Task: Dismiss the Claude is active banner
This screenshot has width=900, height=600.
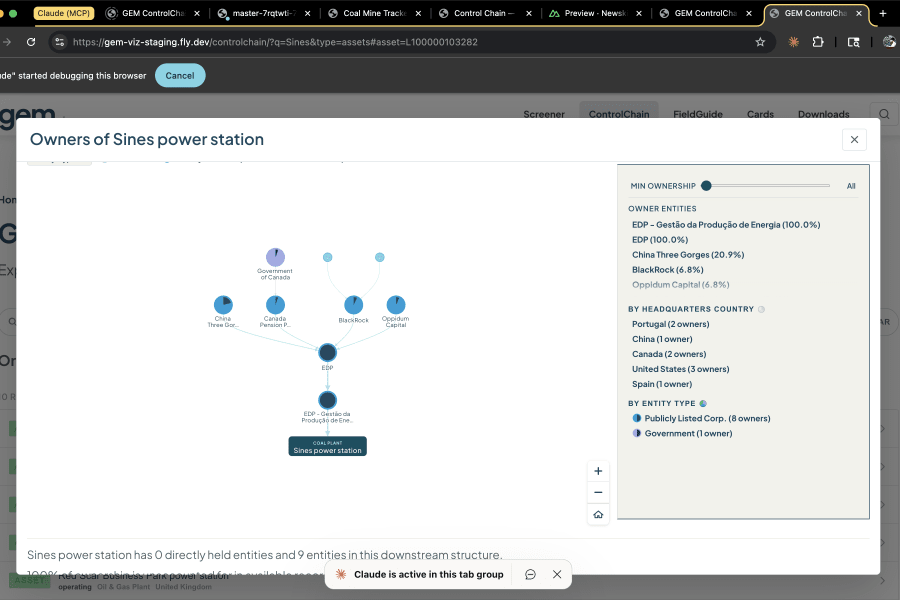Action: [557, 574]
